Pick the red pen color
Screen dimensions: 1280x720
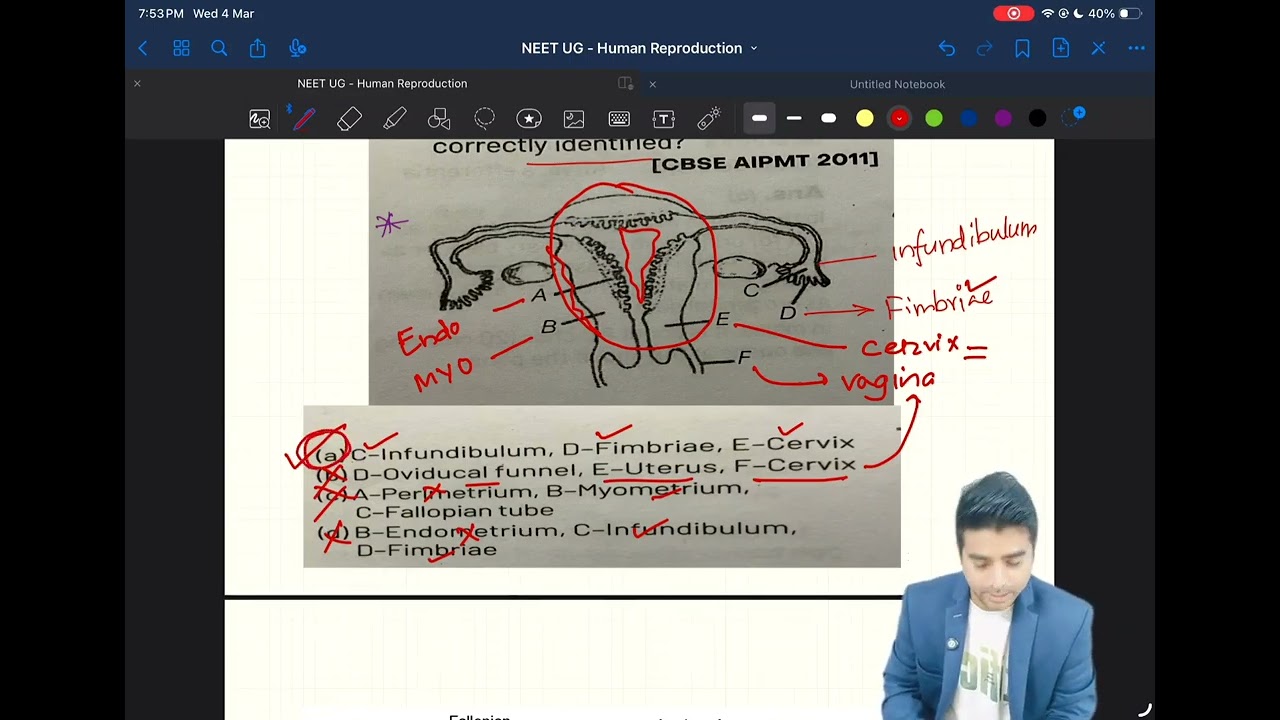(x=899, y=118)
